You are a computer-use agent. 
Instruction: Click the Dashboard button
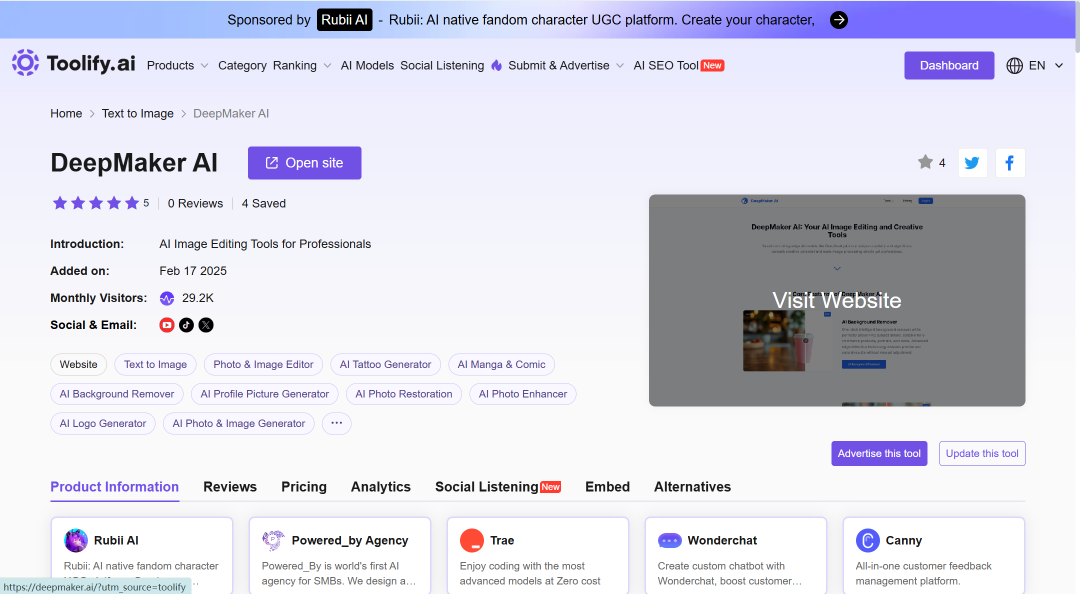(x=948, y=65)
